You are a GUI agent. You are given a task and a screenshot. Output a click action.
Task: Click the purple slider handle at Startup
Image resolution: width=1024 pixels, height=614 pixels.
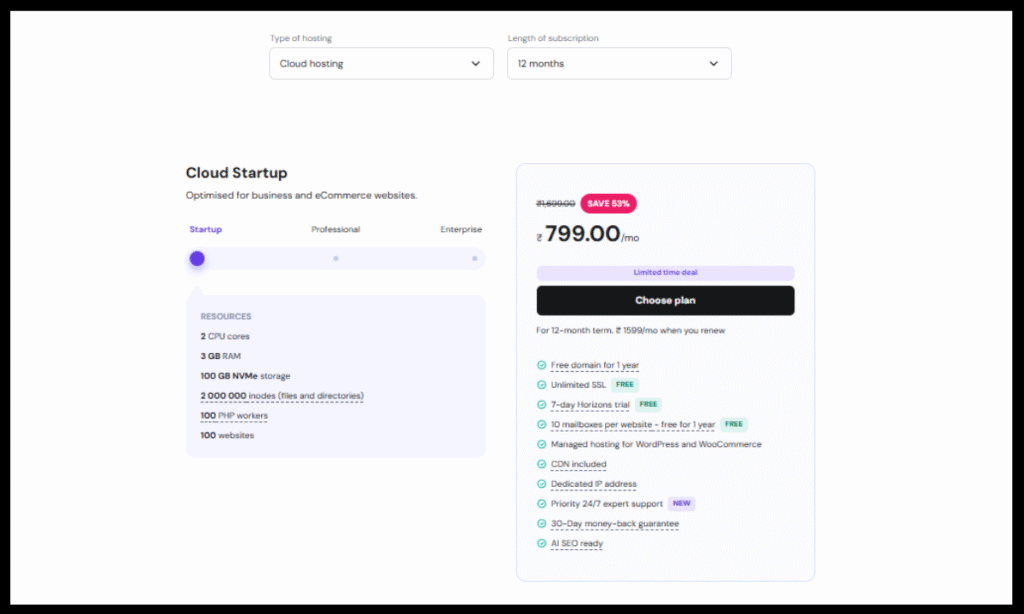pos(197,258)
